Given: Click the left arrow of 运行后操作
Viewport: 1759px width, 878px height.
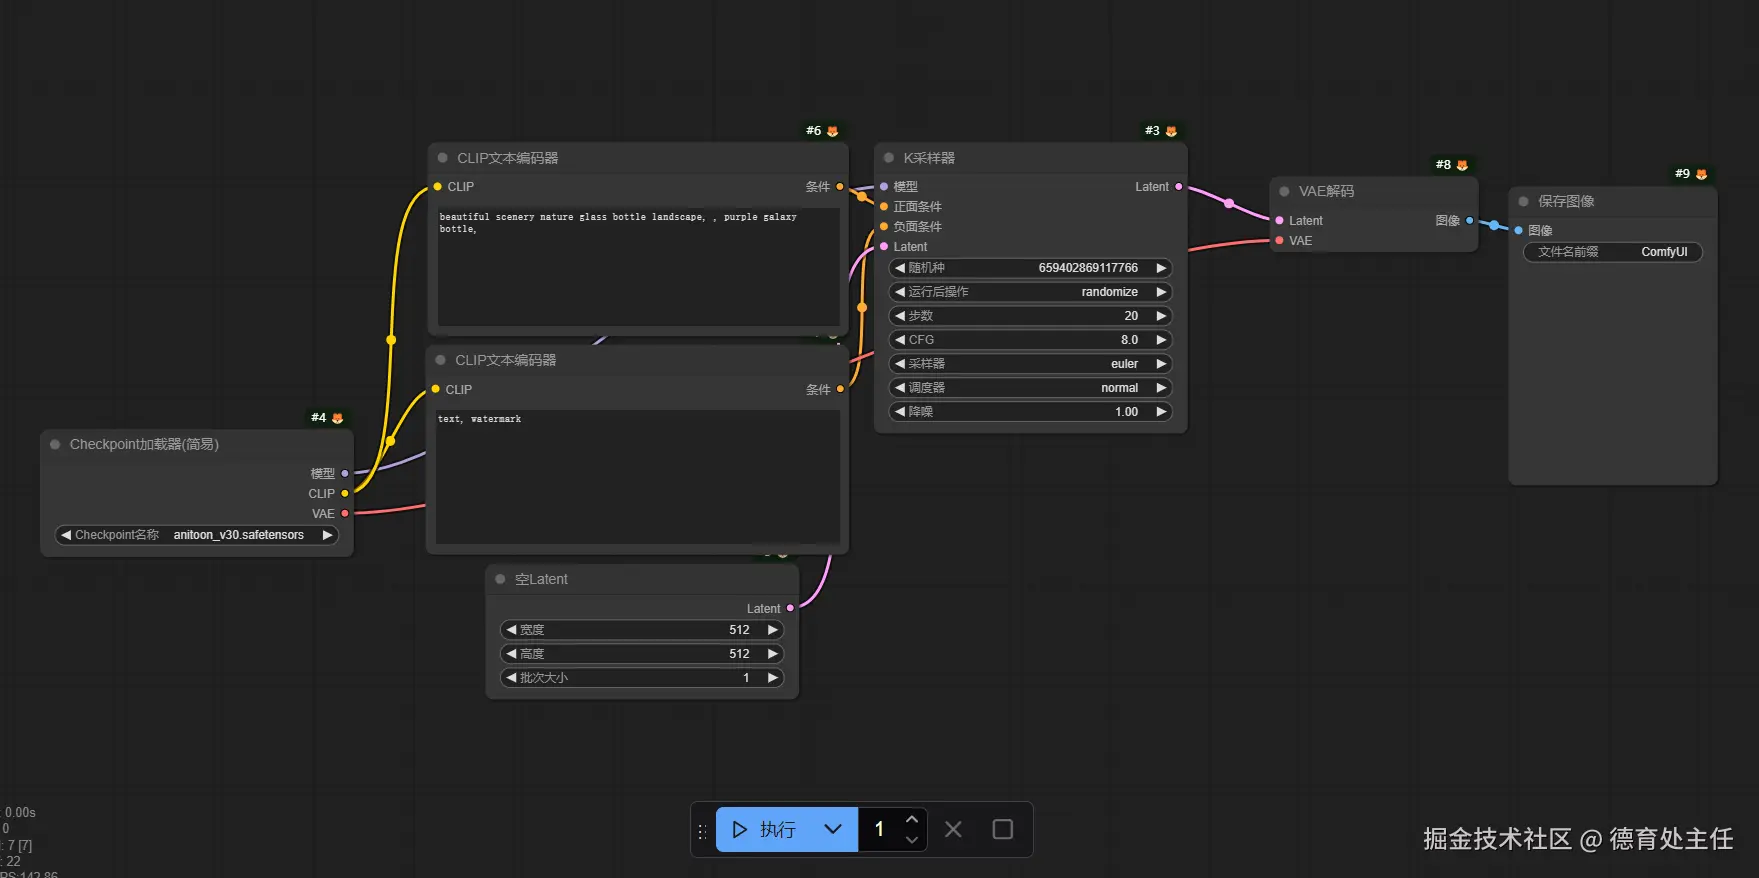Looking at the screenshot, I should tap(899, 292).
